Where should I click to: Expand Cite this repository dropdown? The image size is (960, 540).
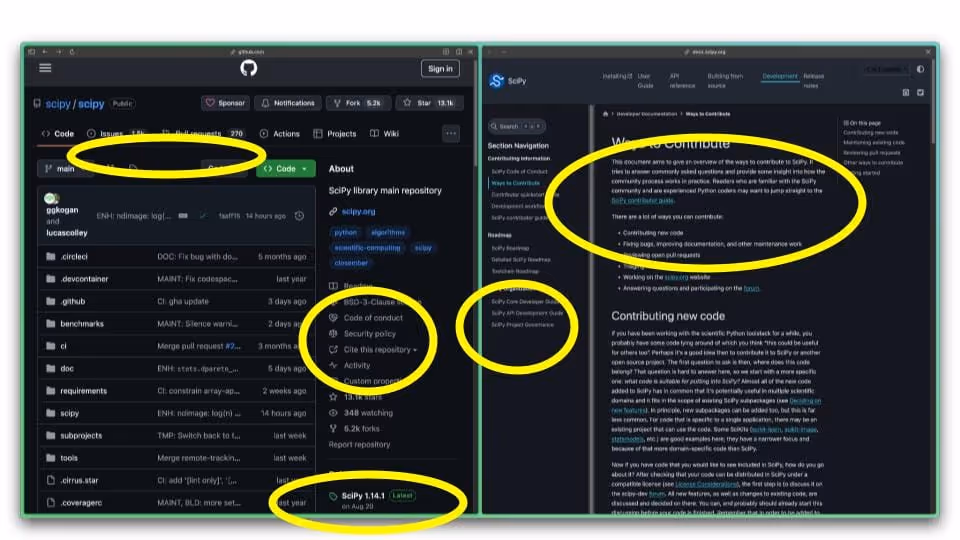[380, 350]
